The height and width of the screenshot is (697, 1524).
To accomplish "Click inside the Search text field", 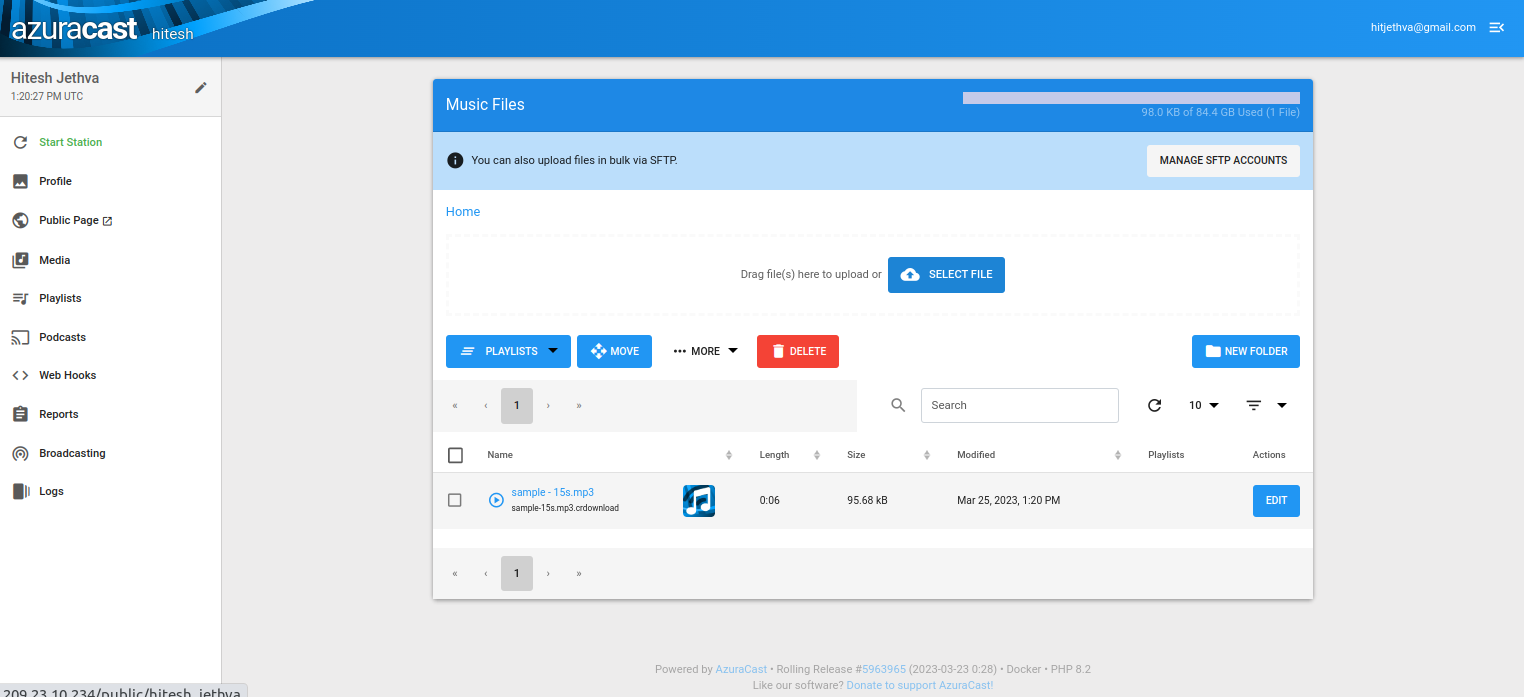I will tap(1019, 405).
